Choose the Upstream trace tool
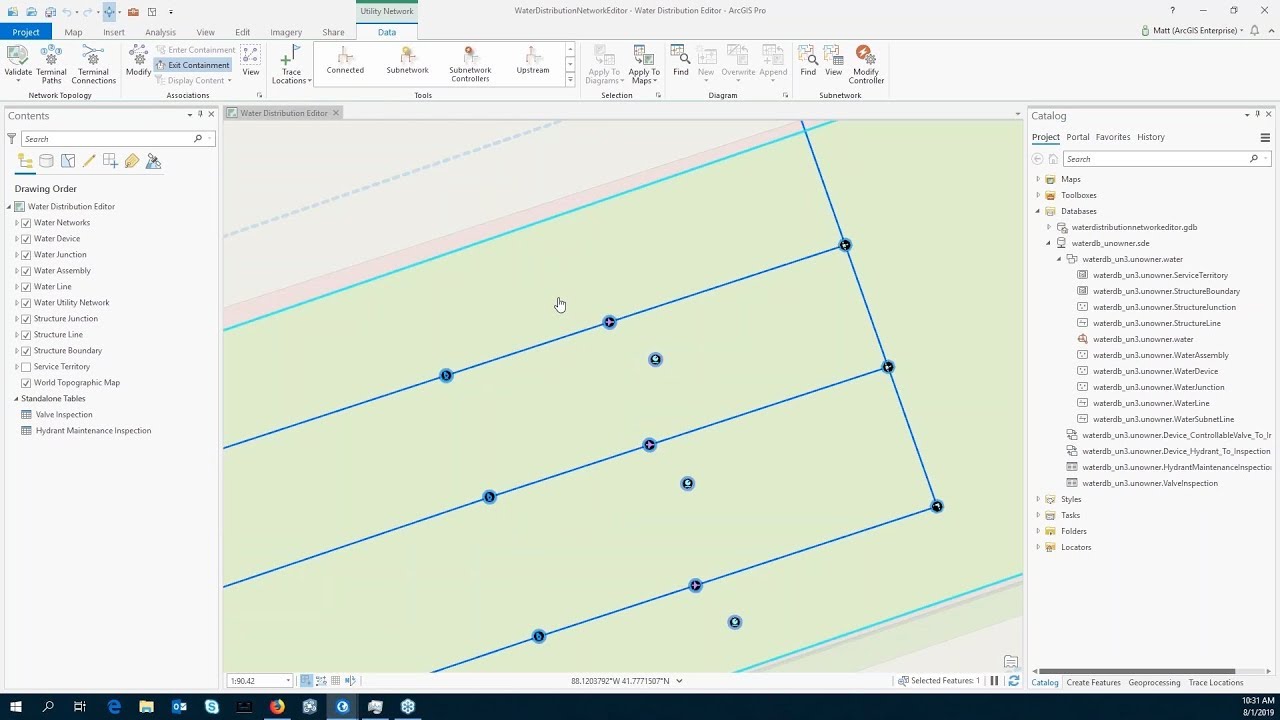Viewport: 1280px width, 720px height. (x=533, y=62)
